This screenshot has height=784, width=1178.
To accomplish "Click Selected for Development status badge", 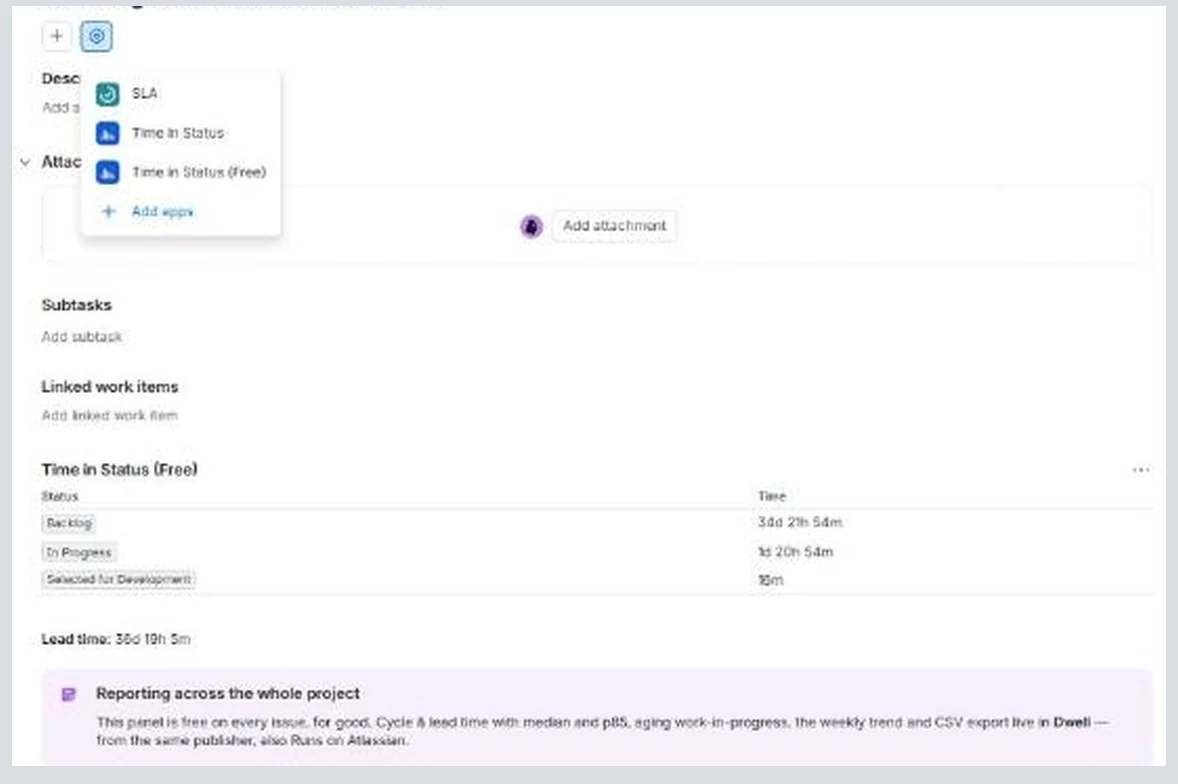I will pos(119,580).
